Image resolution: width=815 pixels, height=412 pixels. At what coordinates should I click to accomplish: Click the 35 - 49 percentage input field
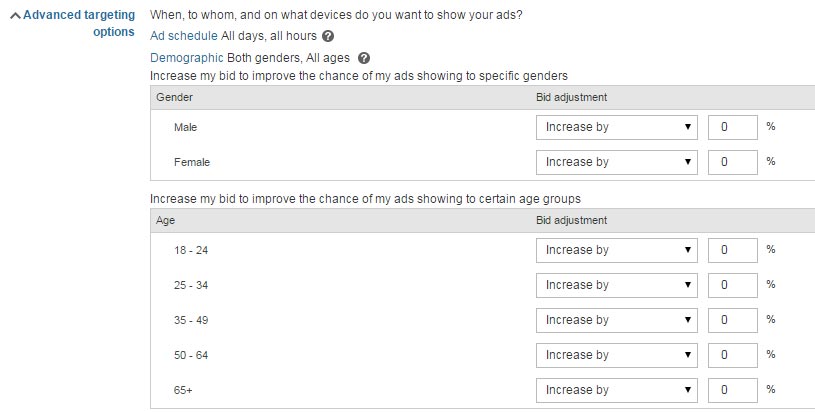732,320
